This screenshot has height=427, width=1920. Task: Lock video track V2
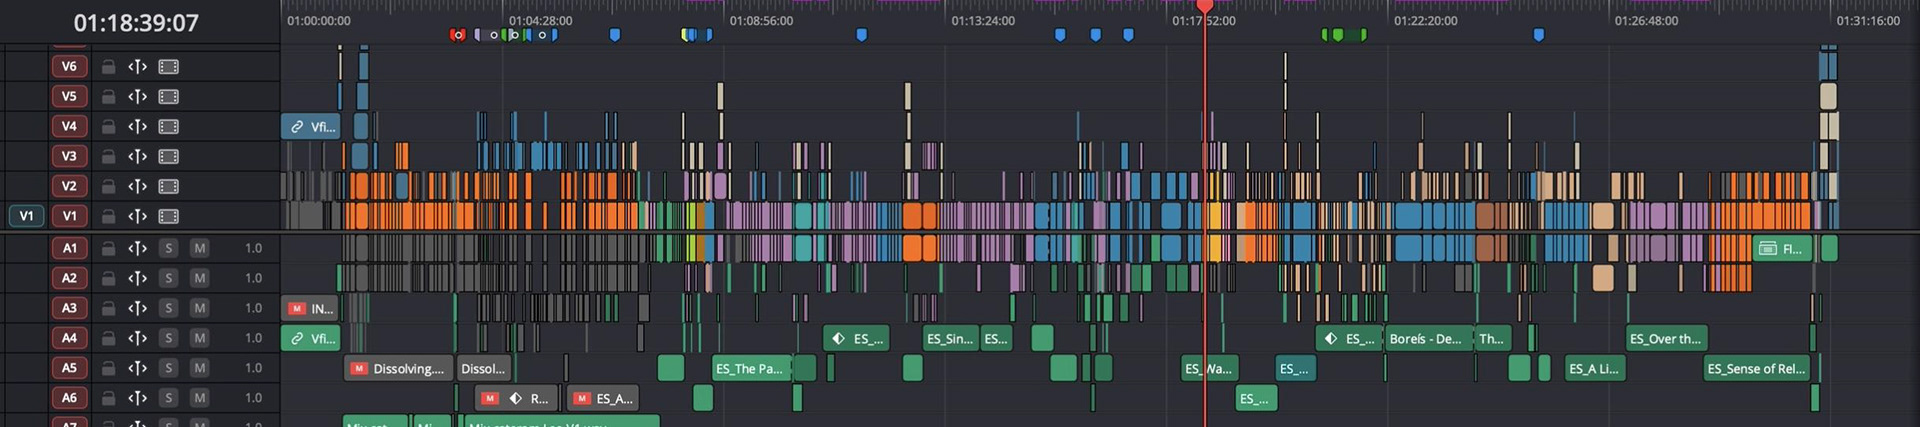(108, 187)
